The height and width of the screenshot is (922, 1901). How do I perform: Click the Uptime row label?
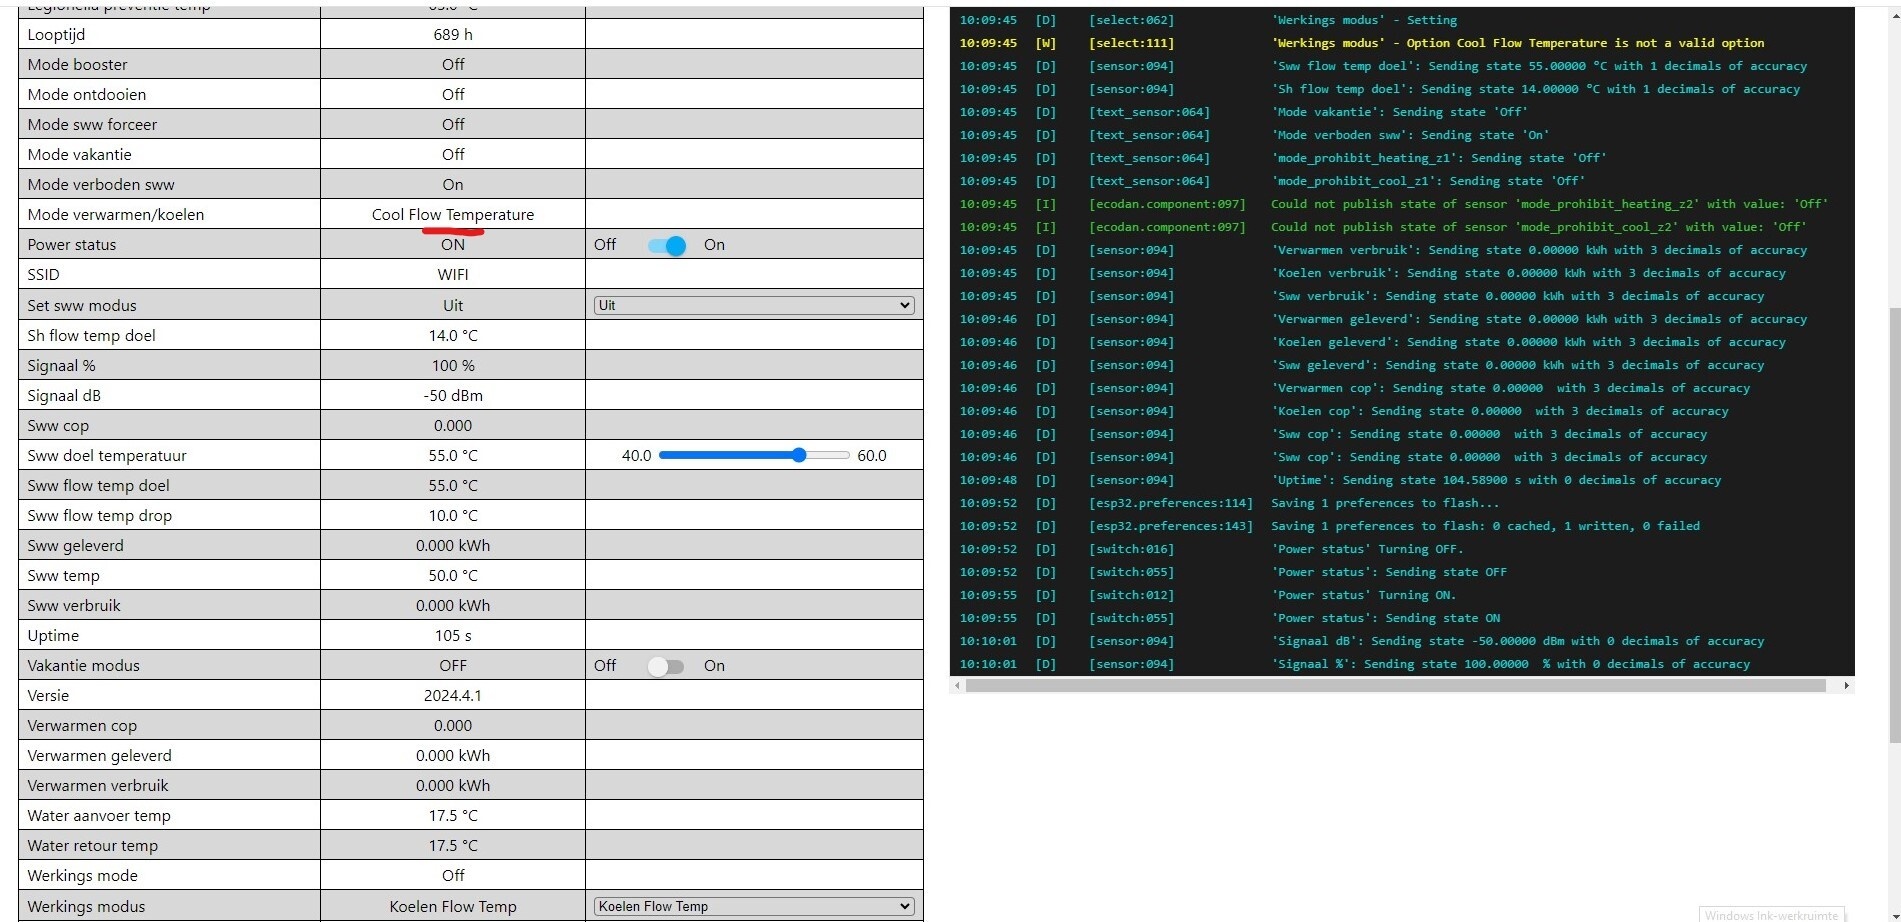coord(53,636)
